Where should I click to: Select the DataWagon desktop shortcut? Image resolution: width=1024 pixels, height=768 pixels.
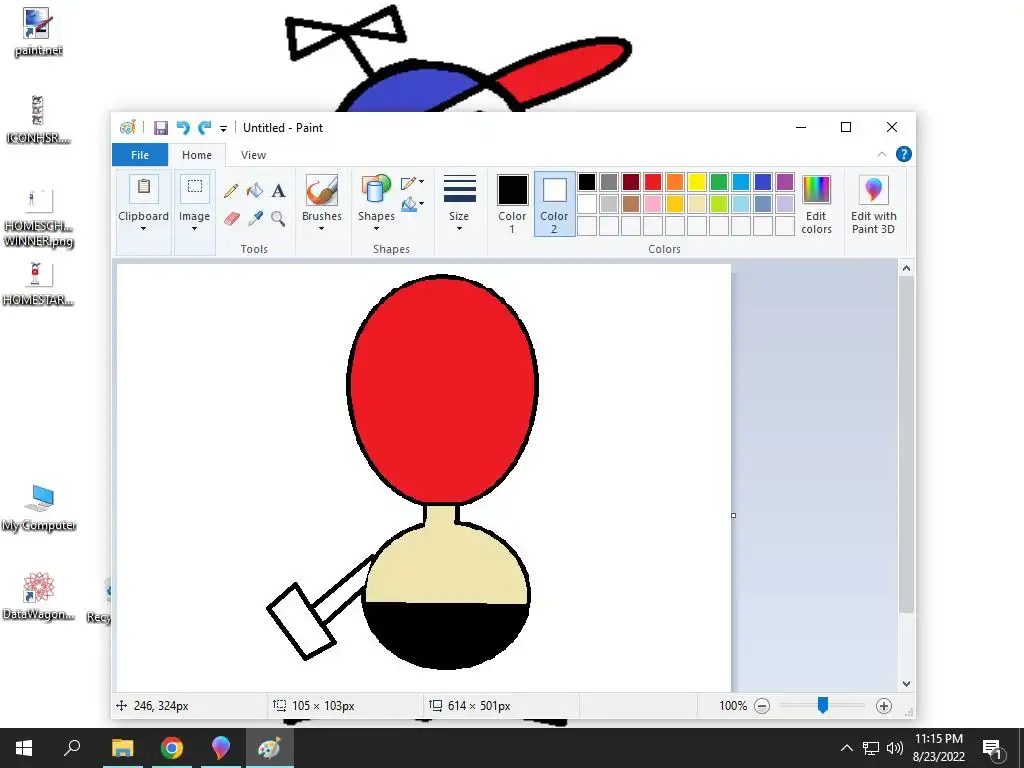(x=38, y=596)
